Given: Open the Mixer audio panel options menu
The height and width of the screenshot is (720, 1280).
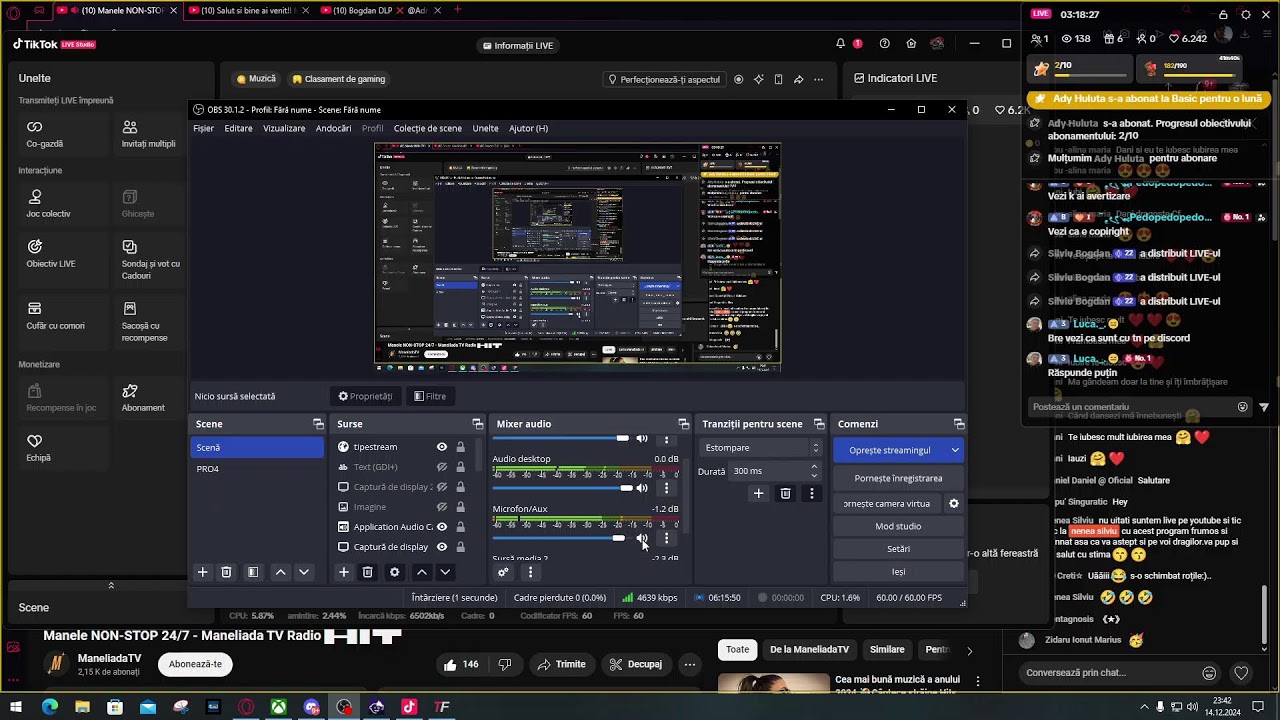Looking at the screenshot, I should click(530, 572).
